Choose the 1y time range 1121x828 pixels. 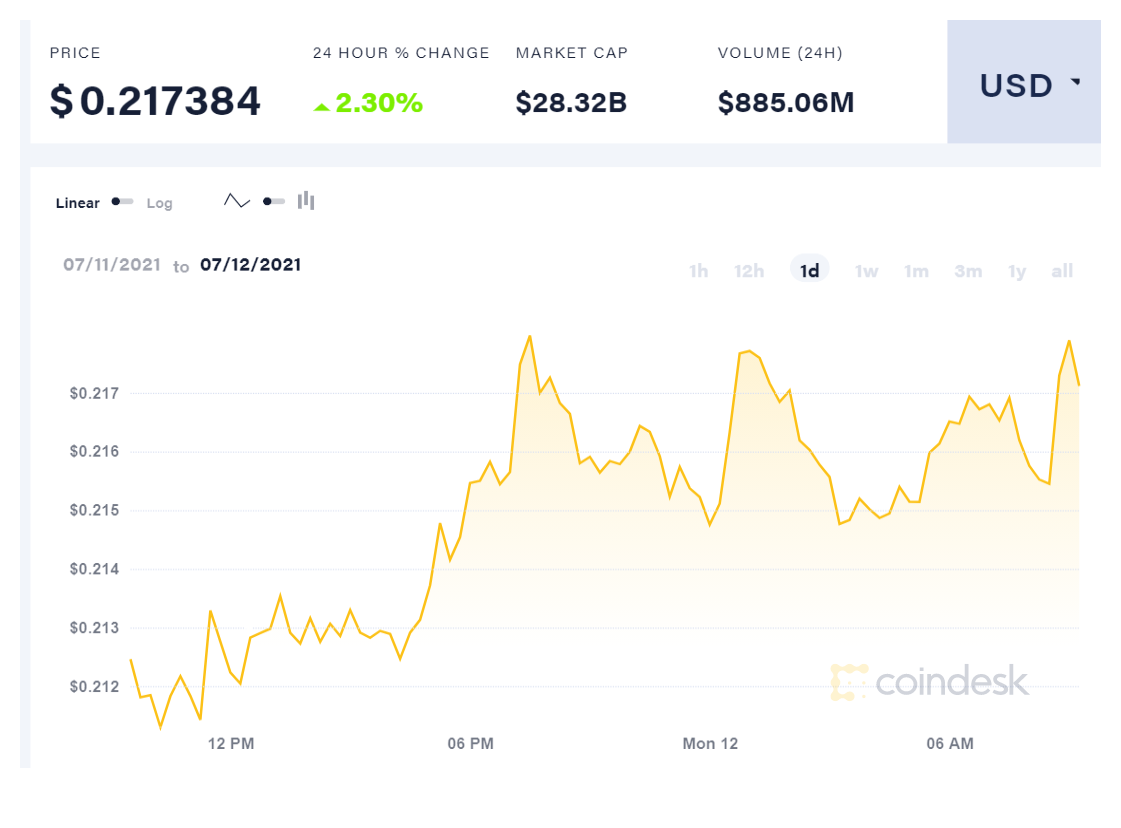[x=1017, y=271]
